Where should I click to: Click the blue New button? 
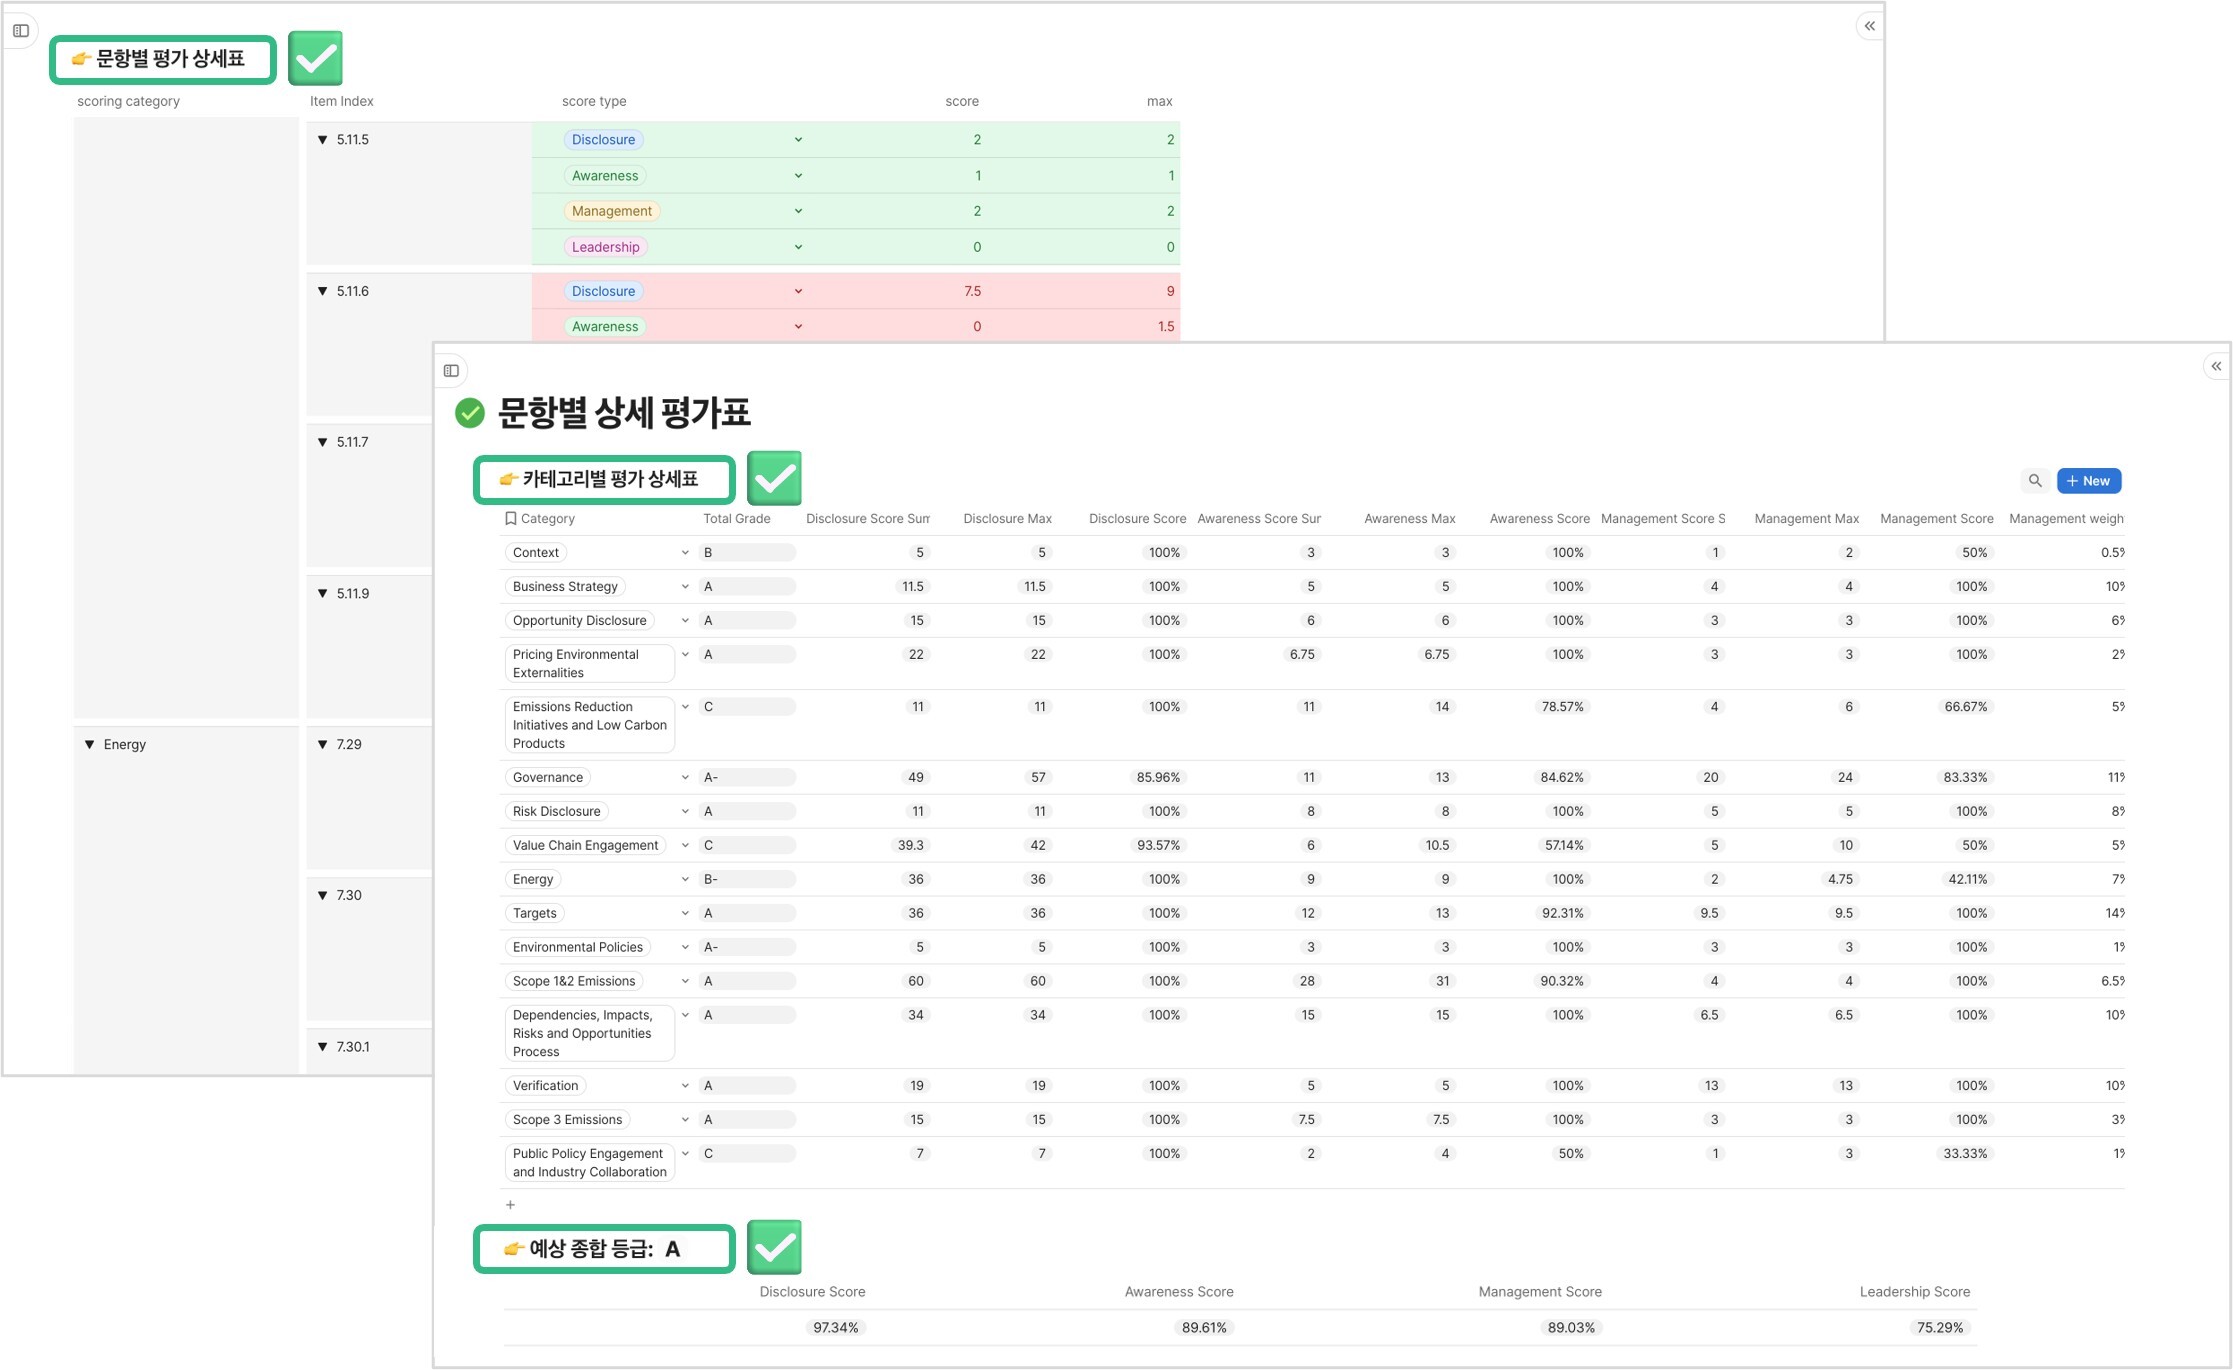pyautogui.click(x=2088, y=481)
